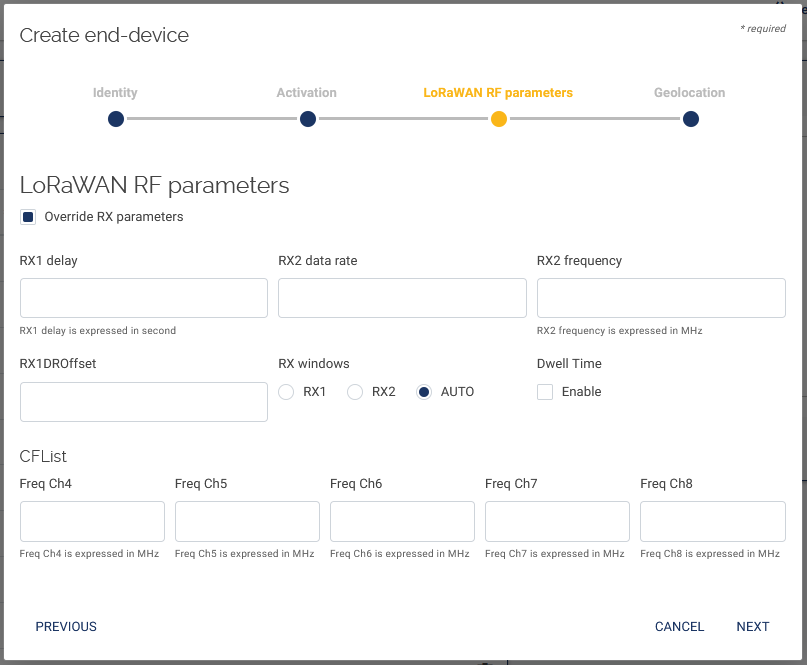Click the RX2 data rate field
Image resolution: width=807 pixels, height=665 pixels.
[402, 298]
